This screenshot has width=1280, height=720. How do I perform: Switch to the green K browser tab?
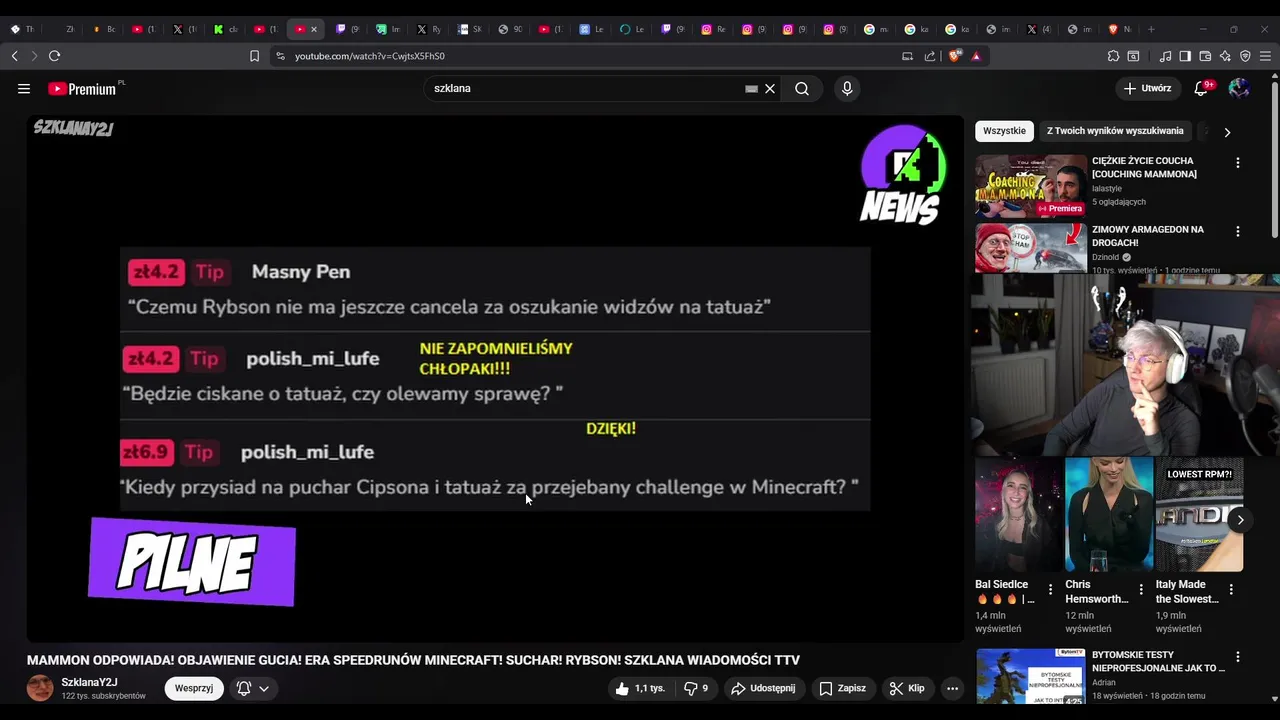(225, 29)
